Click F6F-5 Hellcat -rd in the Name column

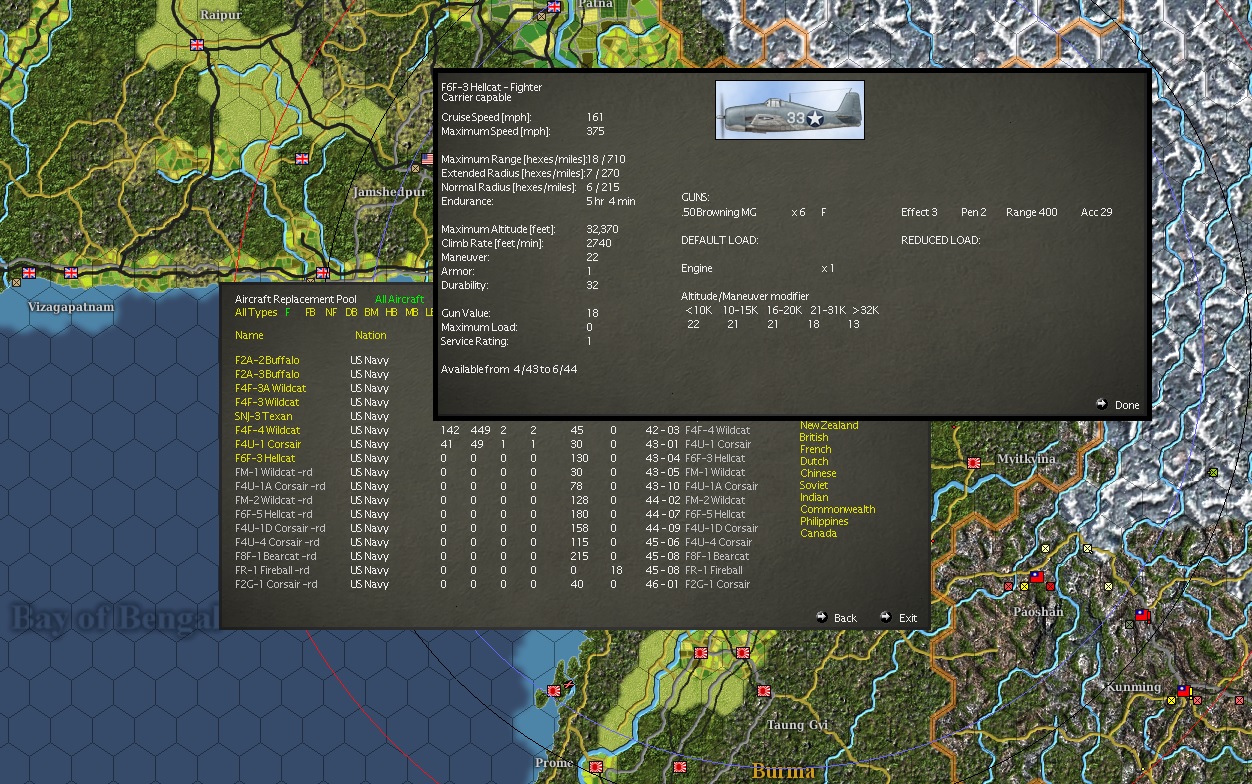273,514
